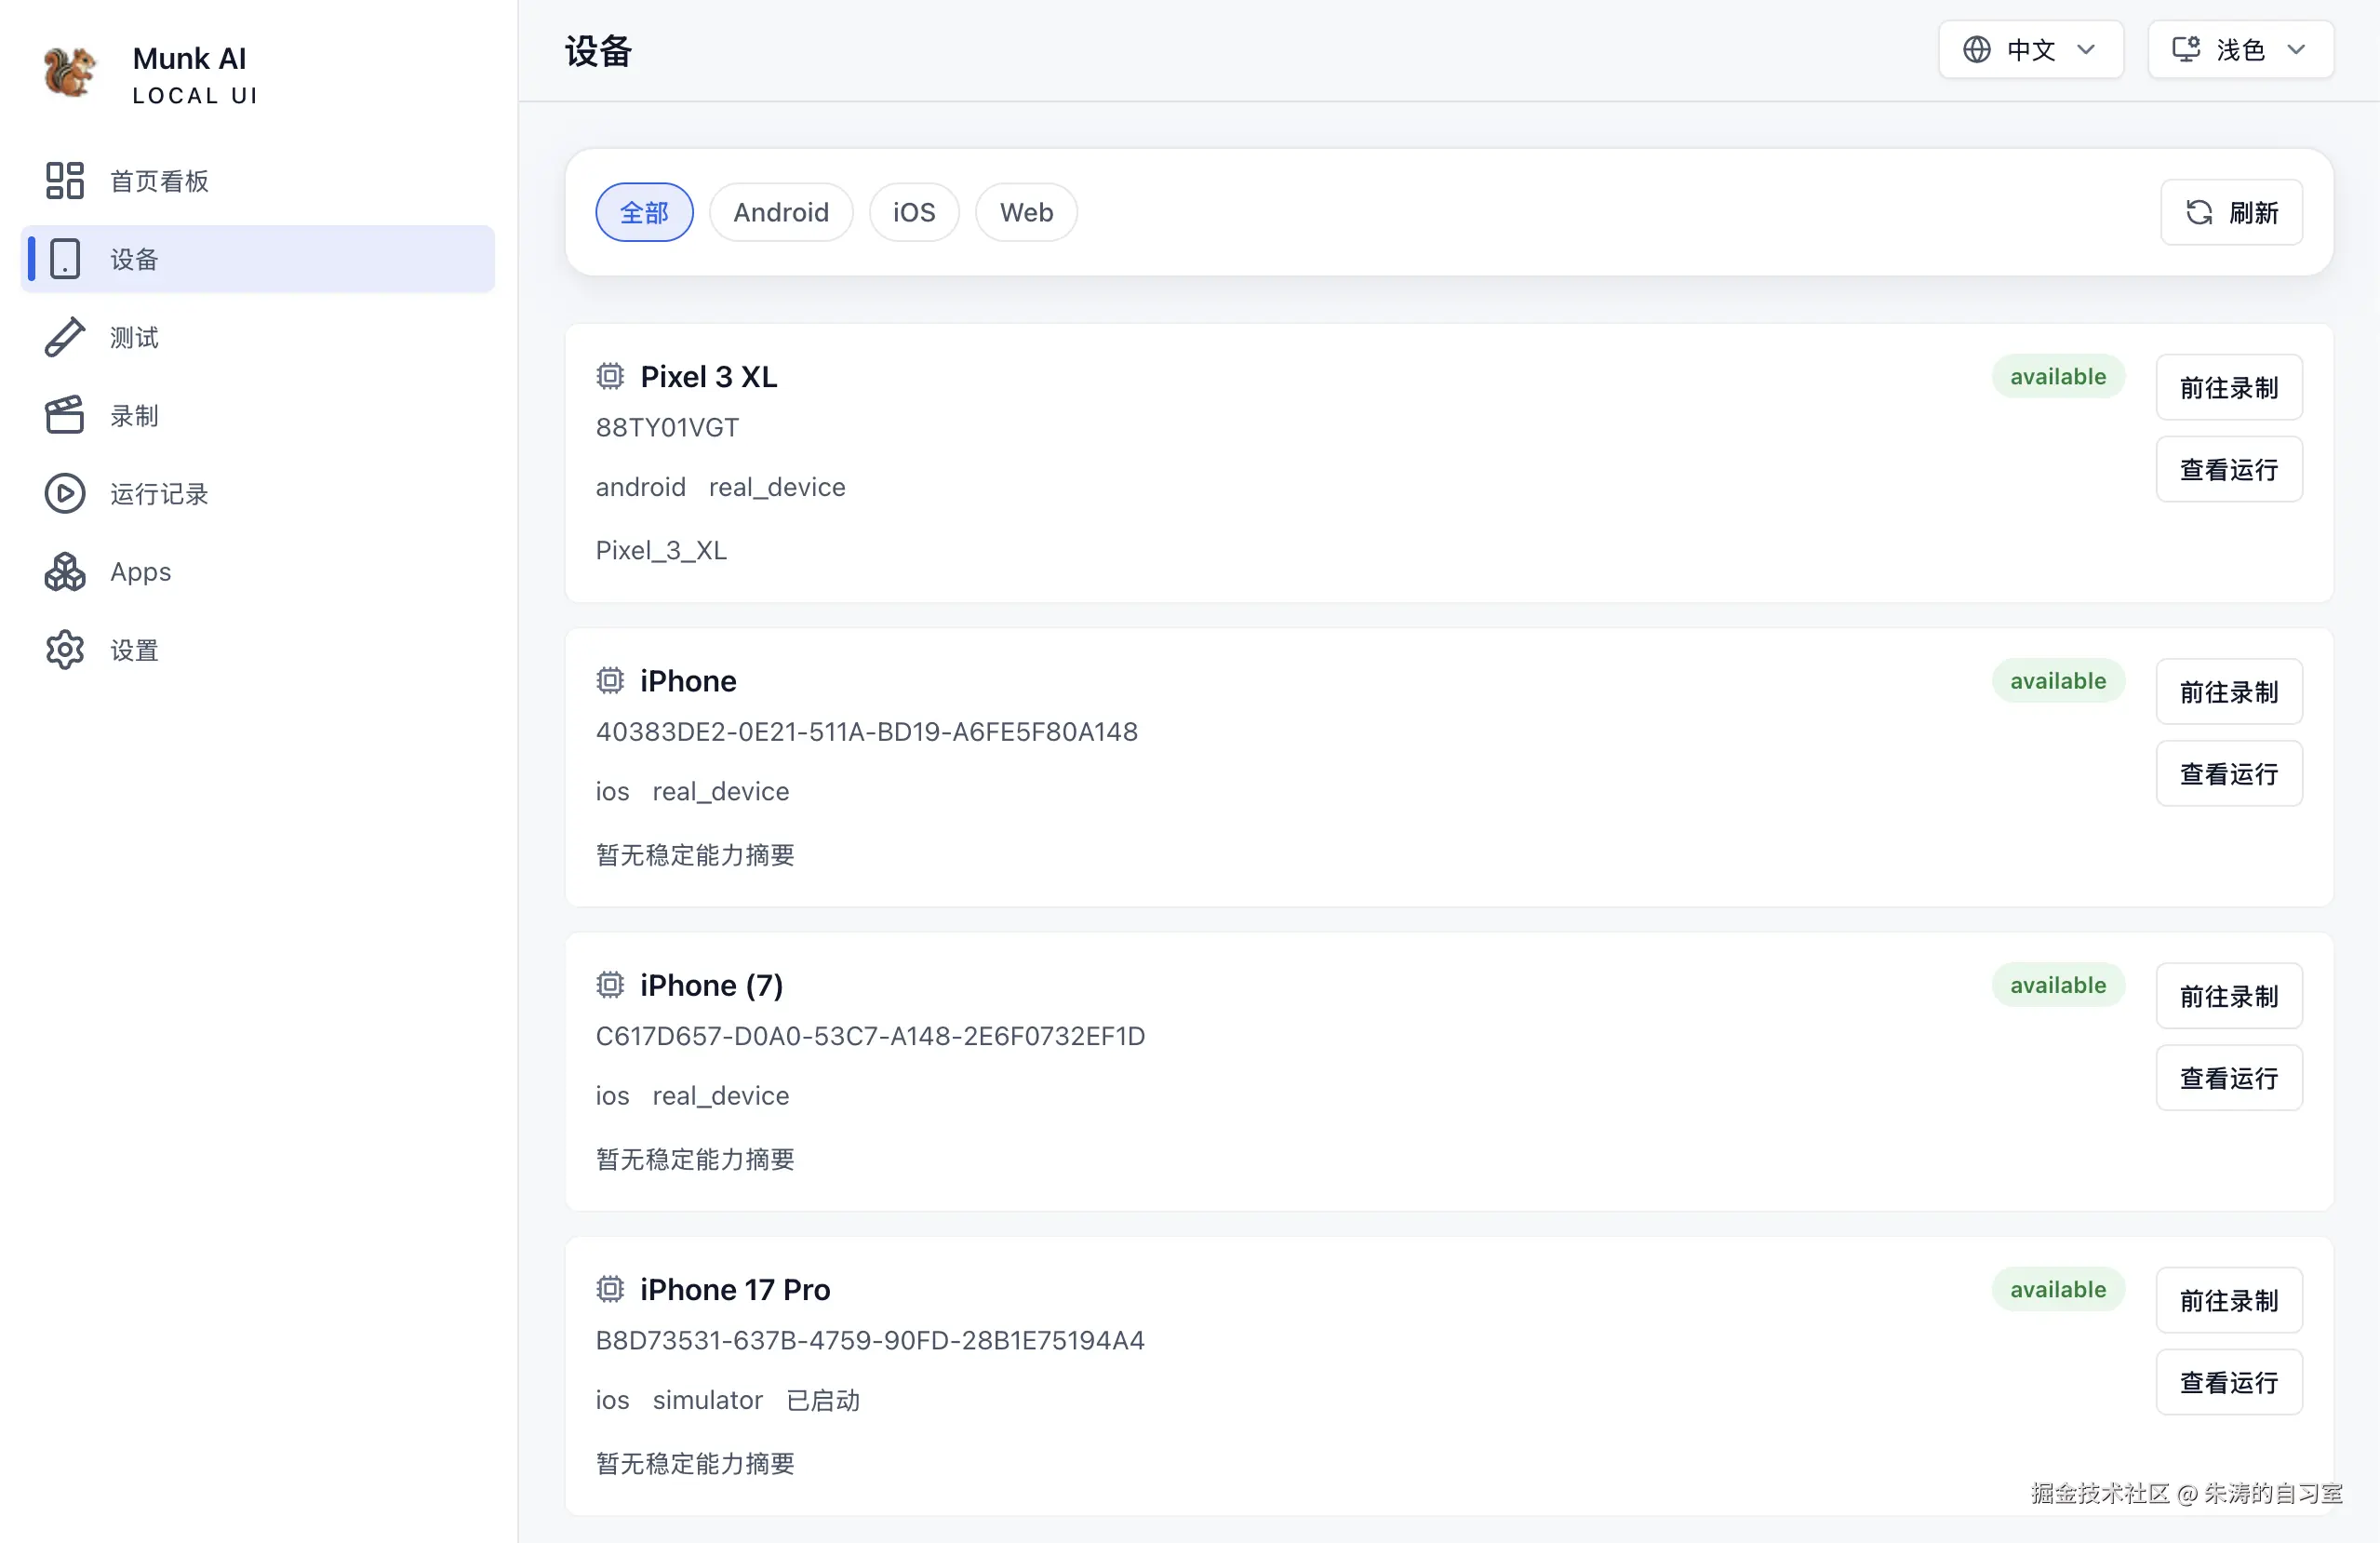
Task: Open the Apps cubes icon
Action: (65, 572)
